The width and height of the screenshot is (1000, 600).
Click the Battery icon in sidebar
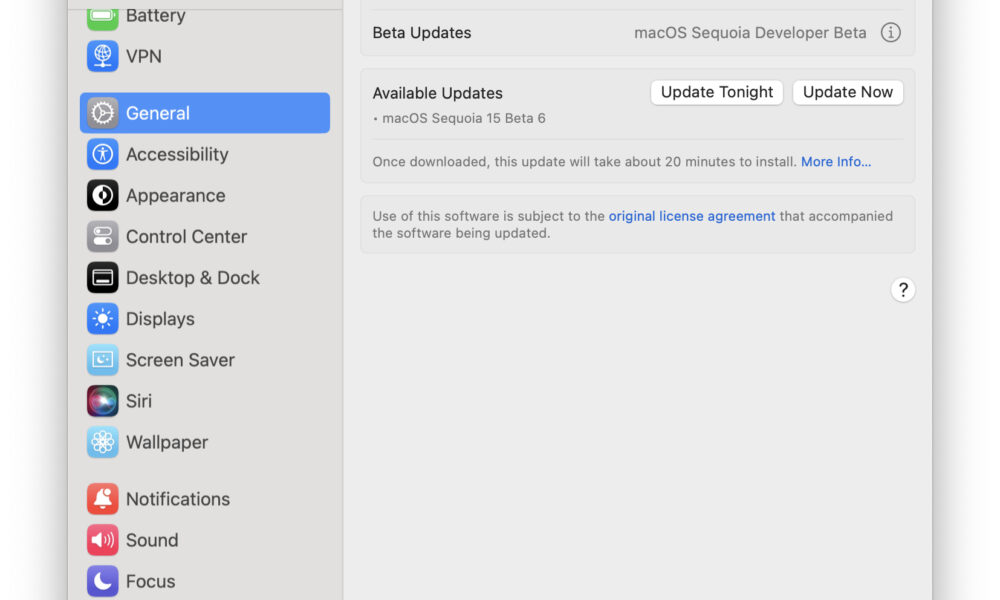pos(103,17)
